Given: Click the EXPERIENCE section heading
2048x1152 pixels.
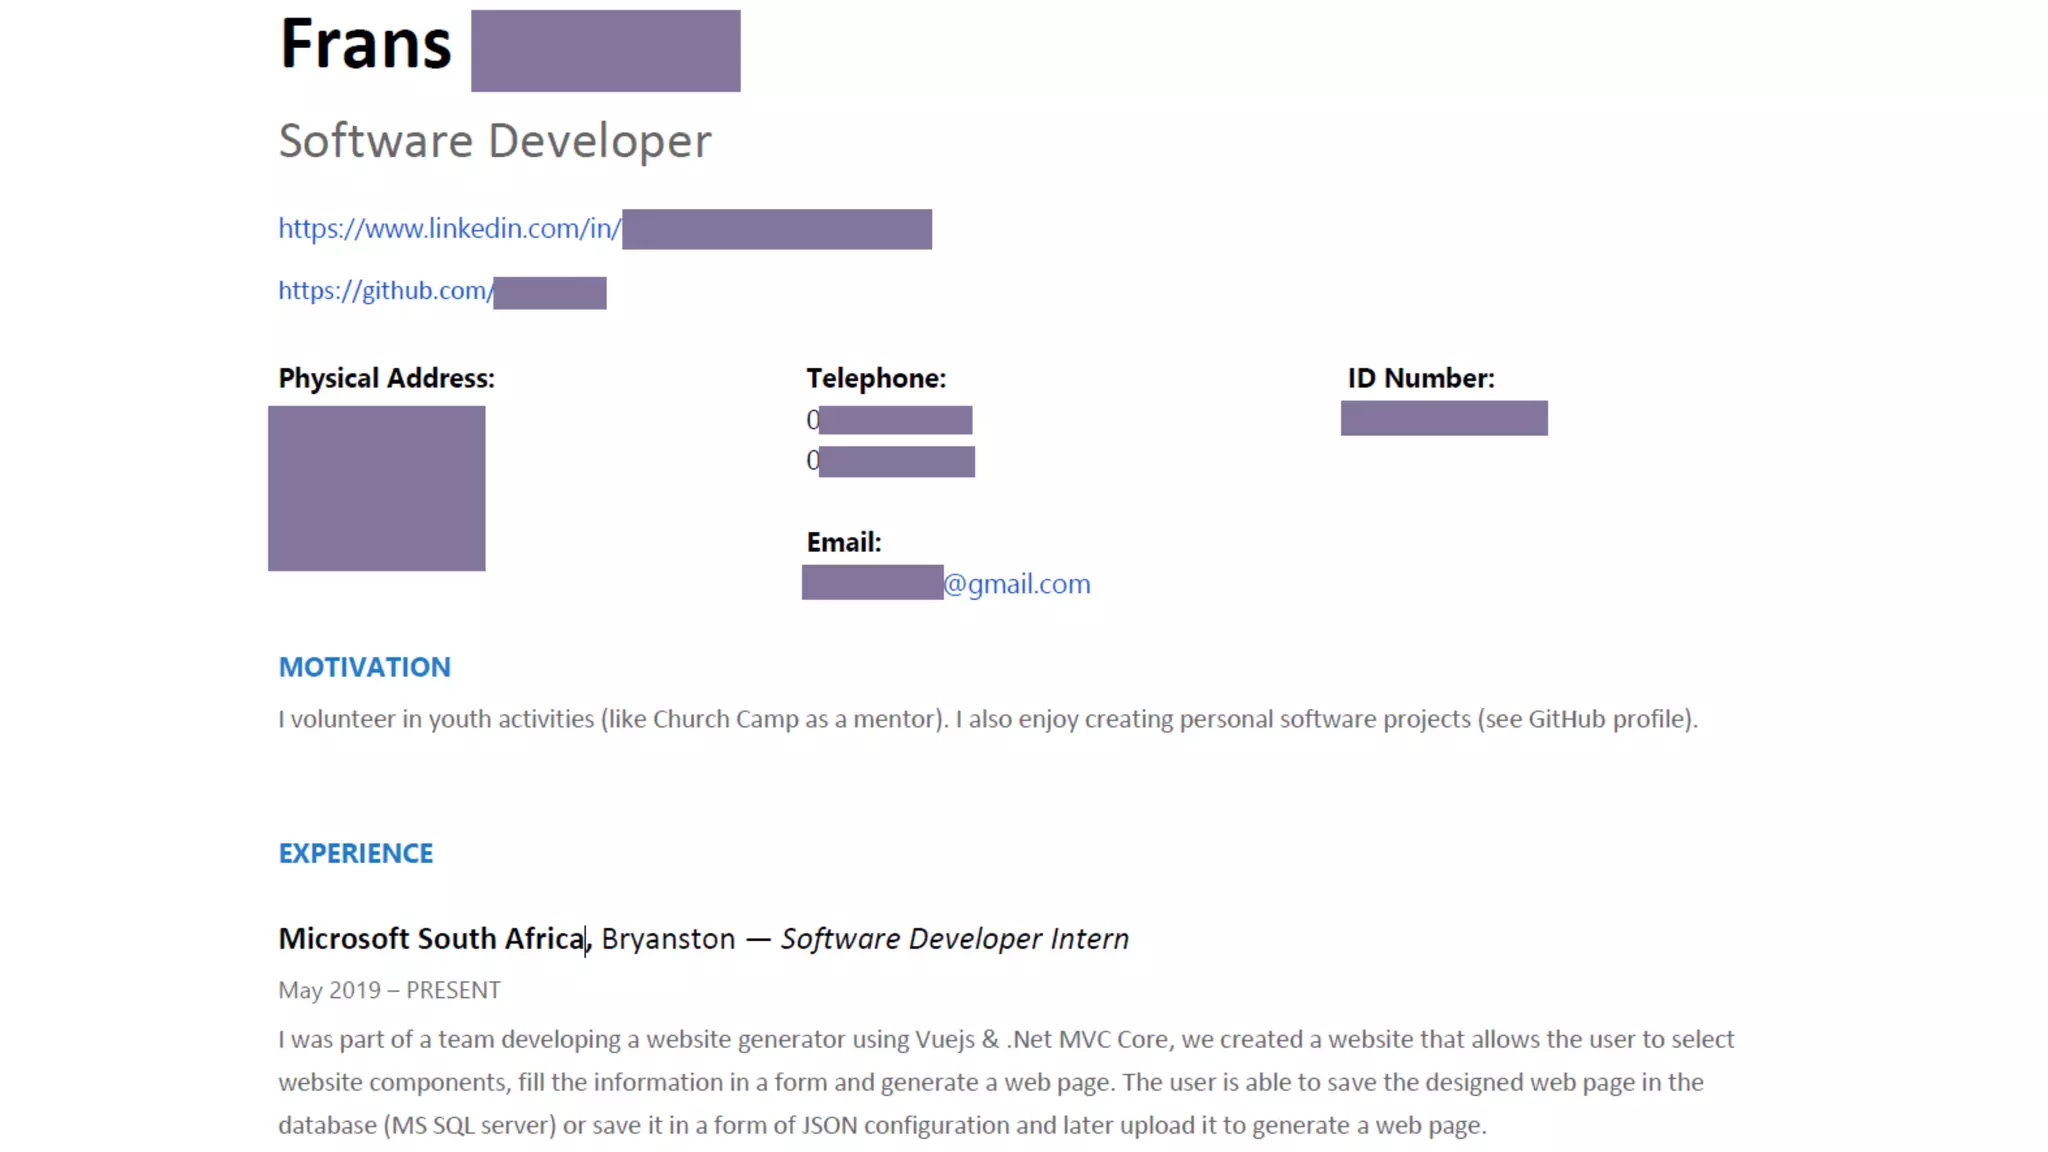Looking at the screenshot, I should click(355, 853).
